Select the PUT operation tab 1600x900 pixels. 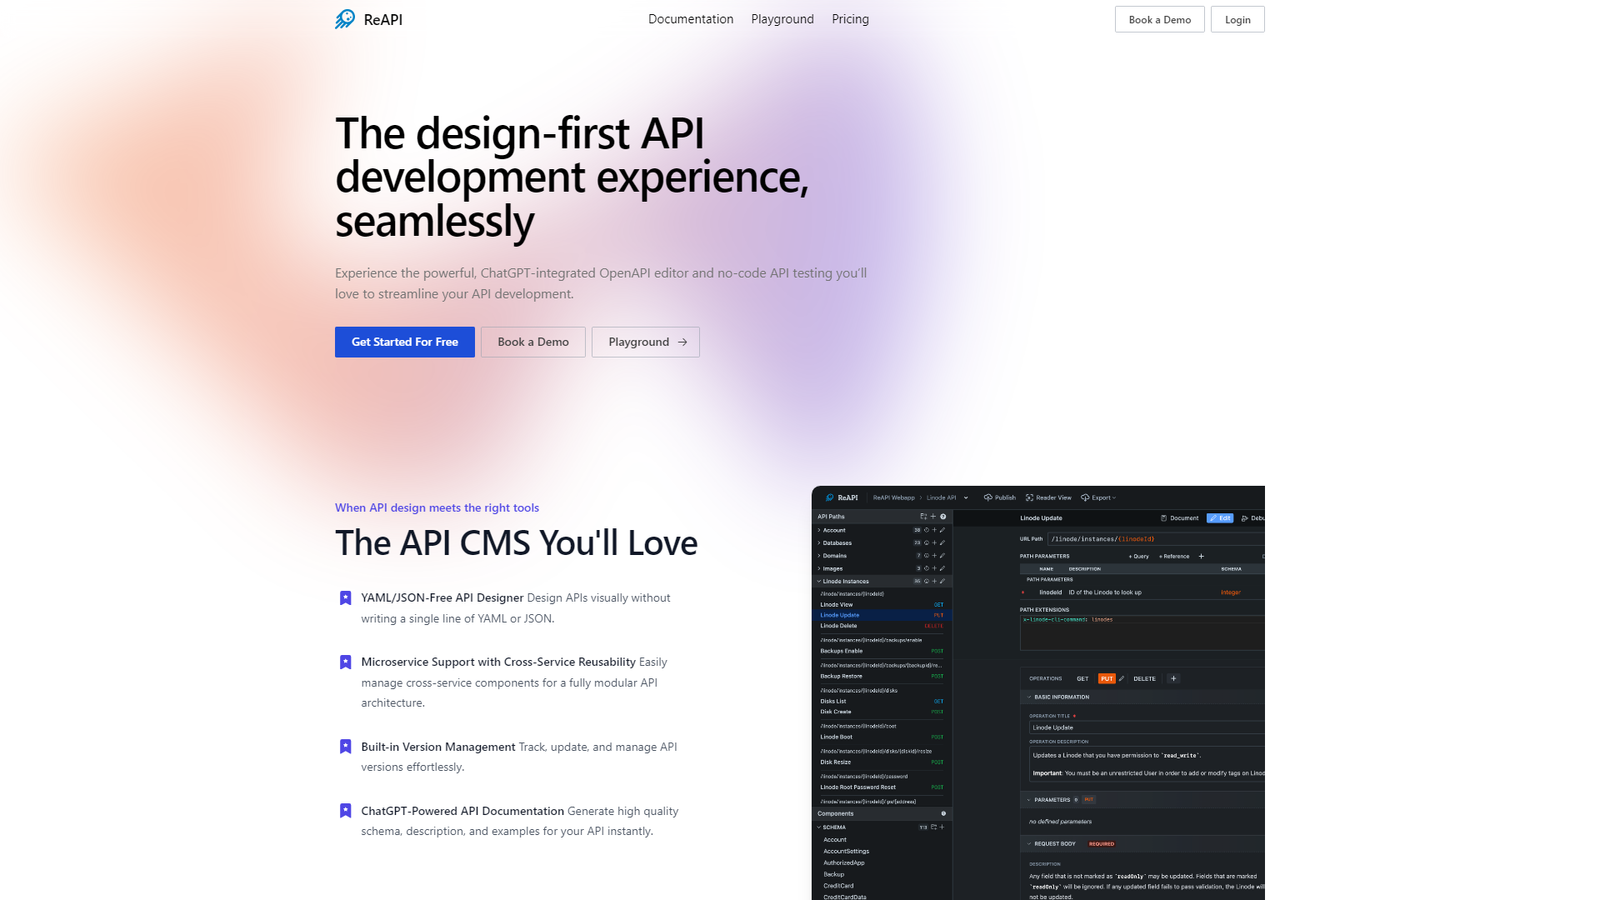coord(1107,679)
